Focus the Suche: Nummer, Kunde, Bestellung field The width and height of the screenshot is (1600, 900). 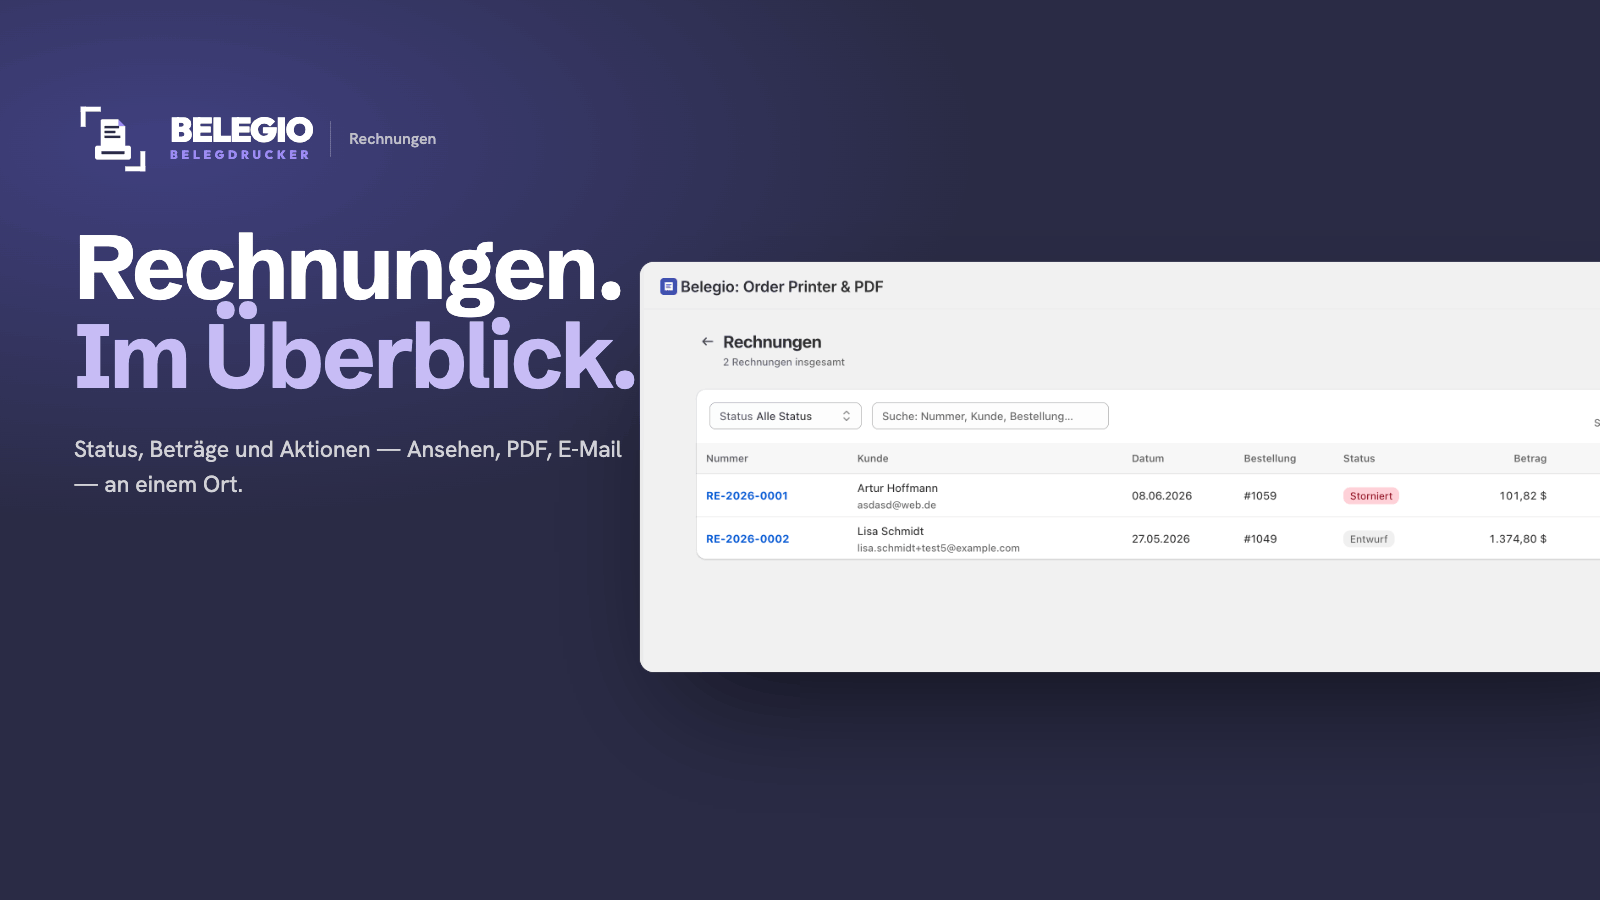click(990, 416)
